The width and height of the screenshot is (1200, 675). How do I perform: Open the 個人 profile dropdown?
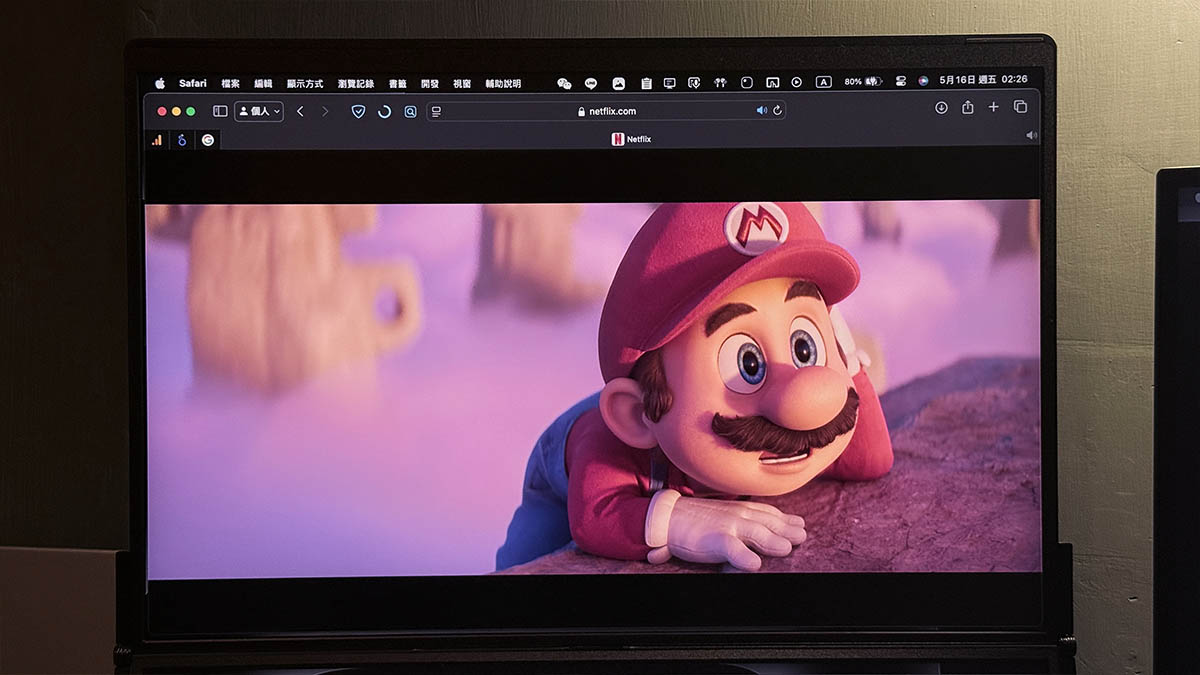tap(259, 111)
